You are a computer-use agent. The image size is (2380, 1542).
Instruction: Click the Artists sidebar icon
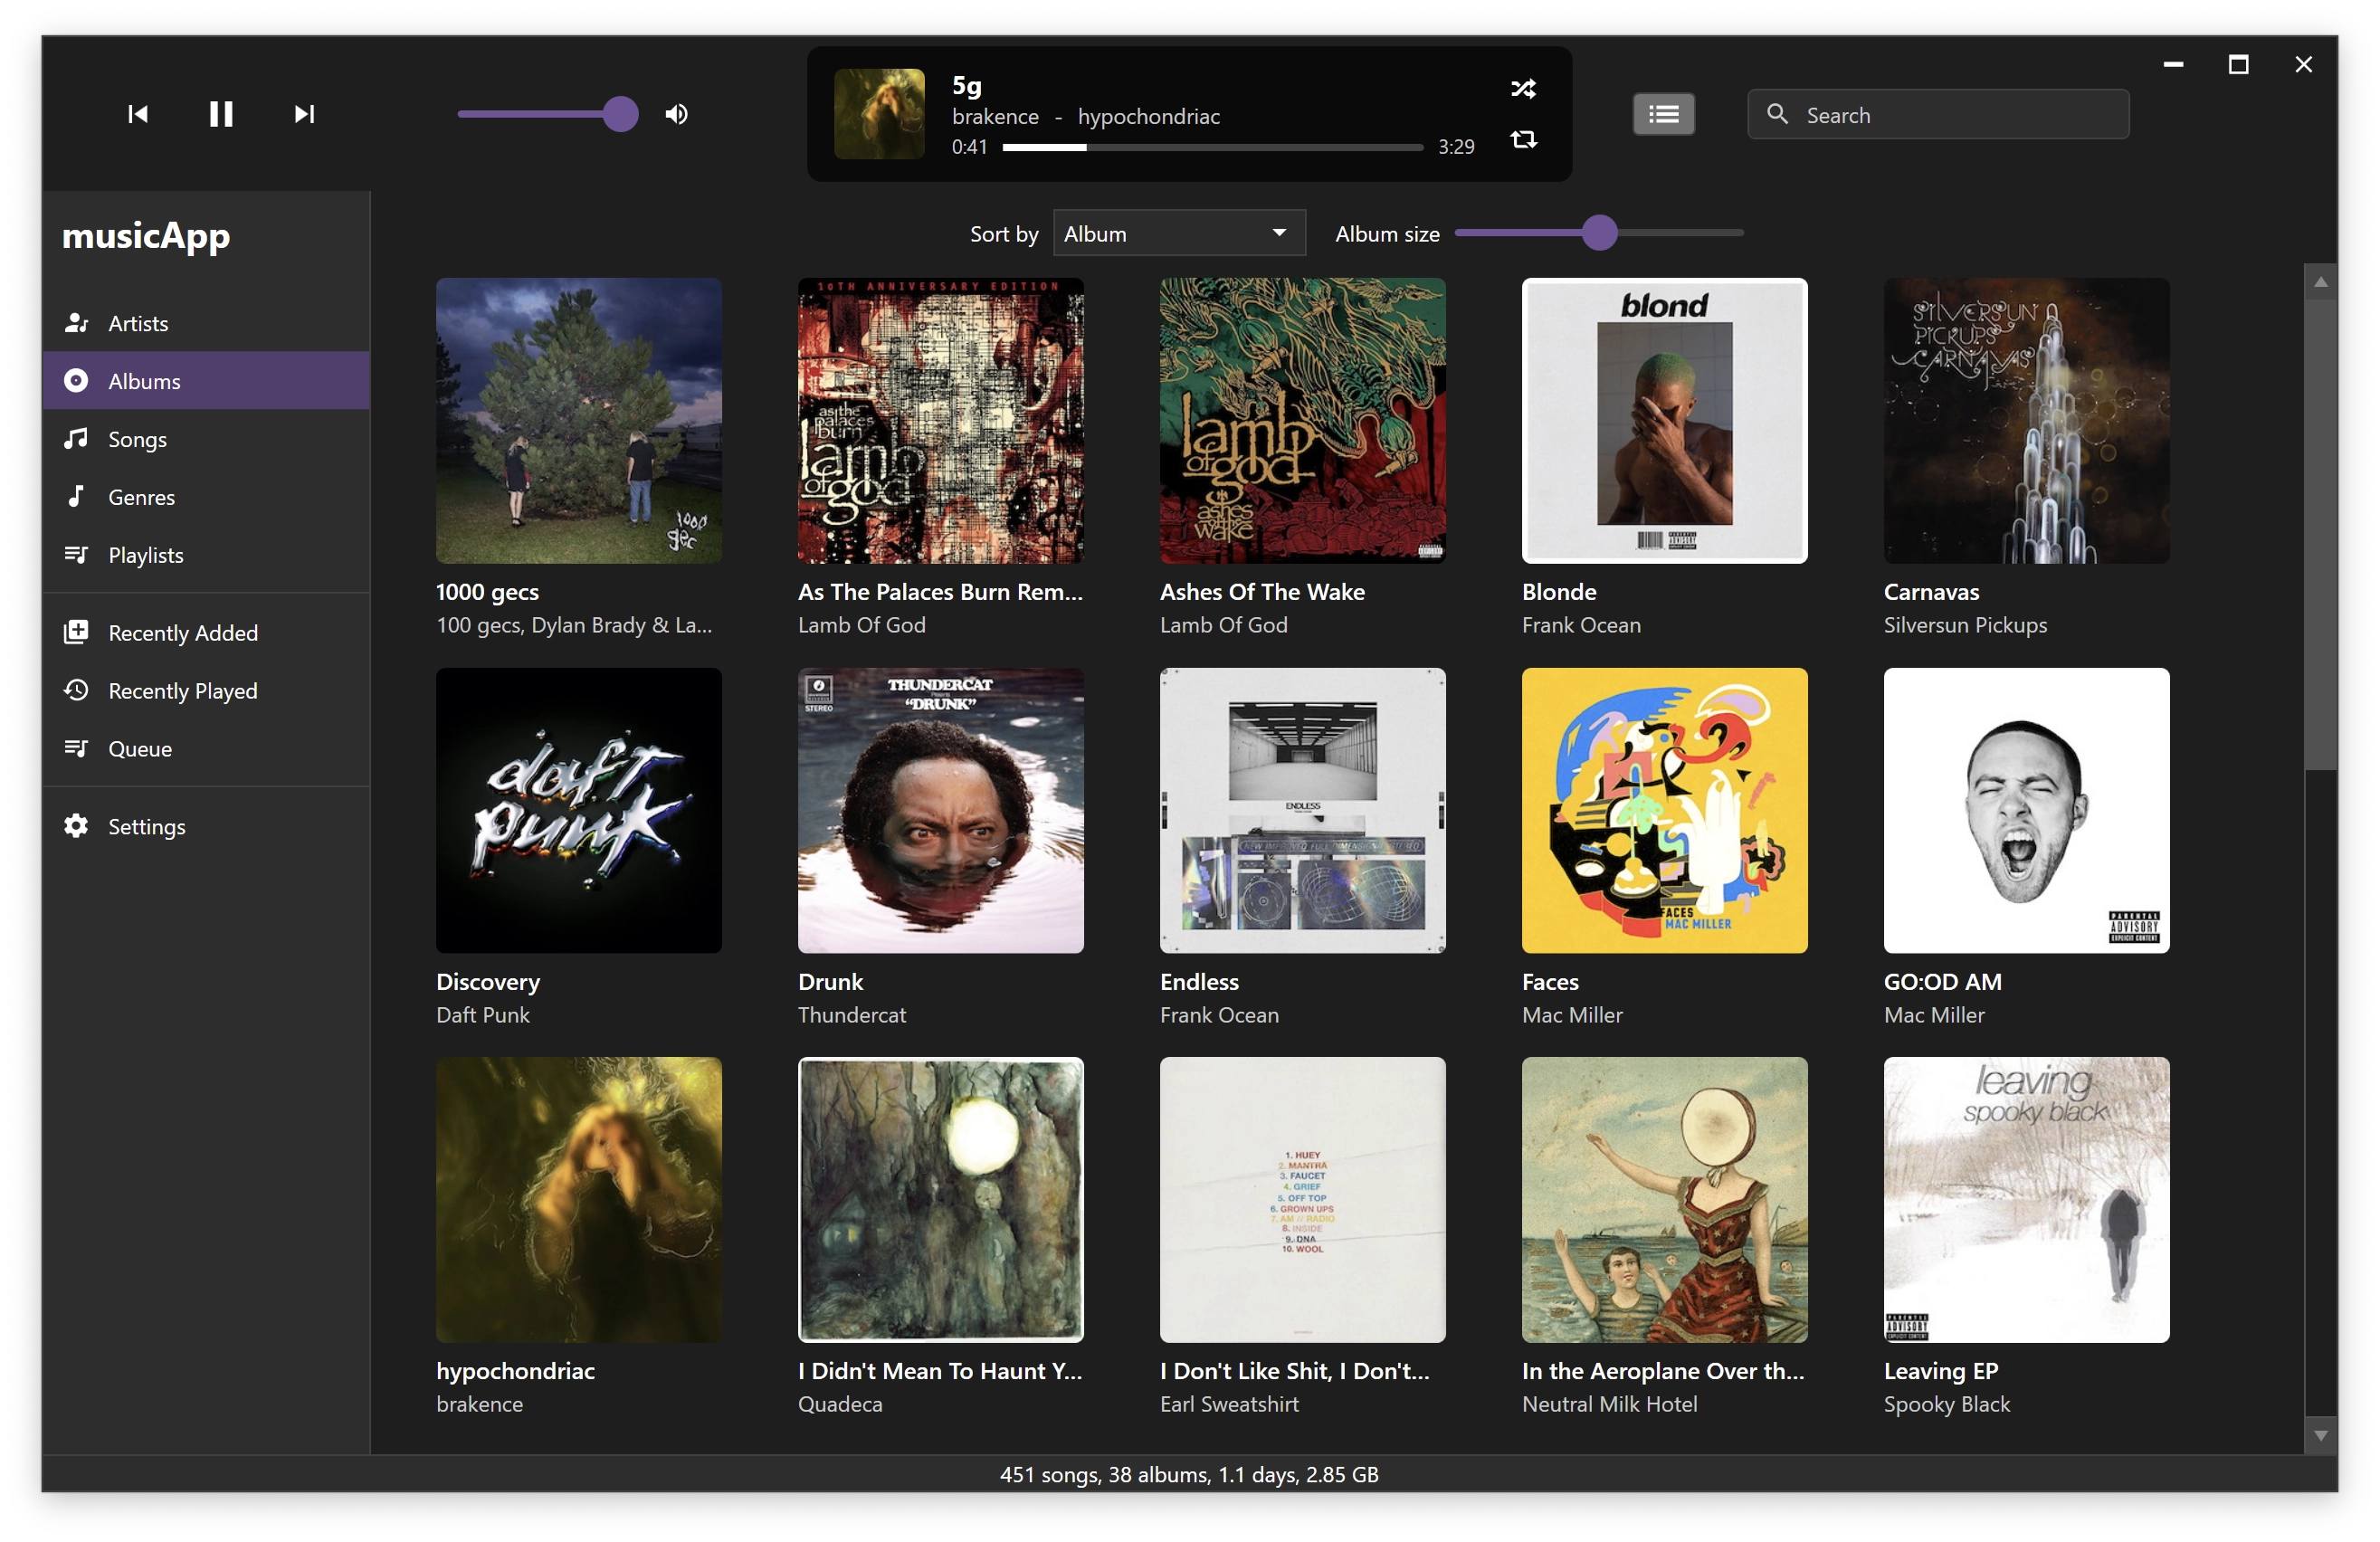pos(76,323)
